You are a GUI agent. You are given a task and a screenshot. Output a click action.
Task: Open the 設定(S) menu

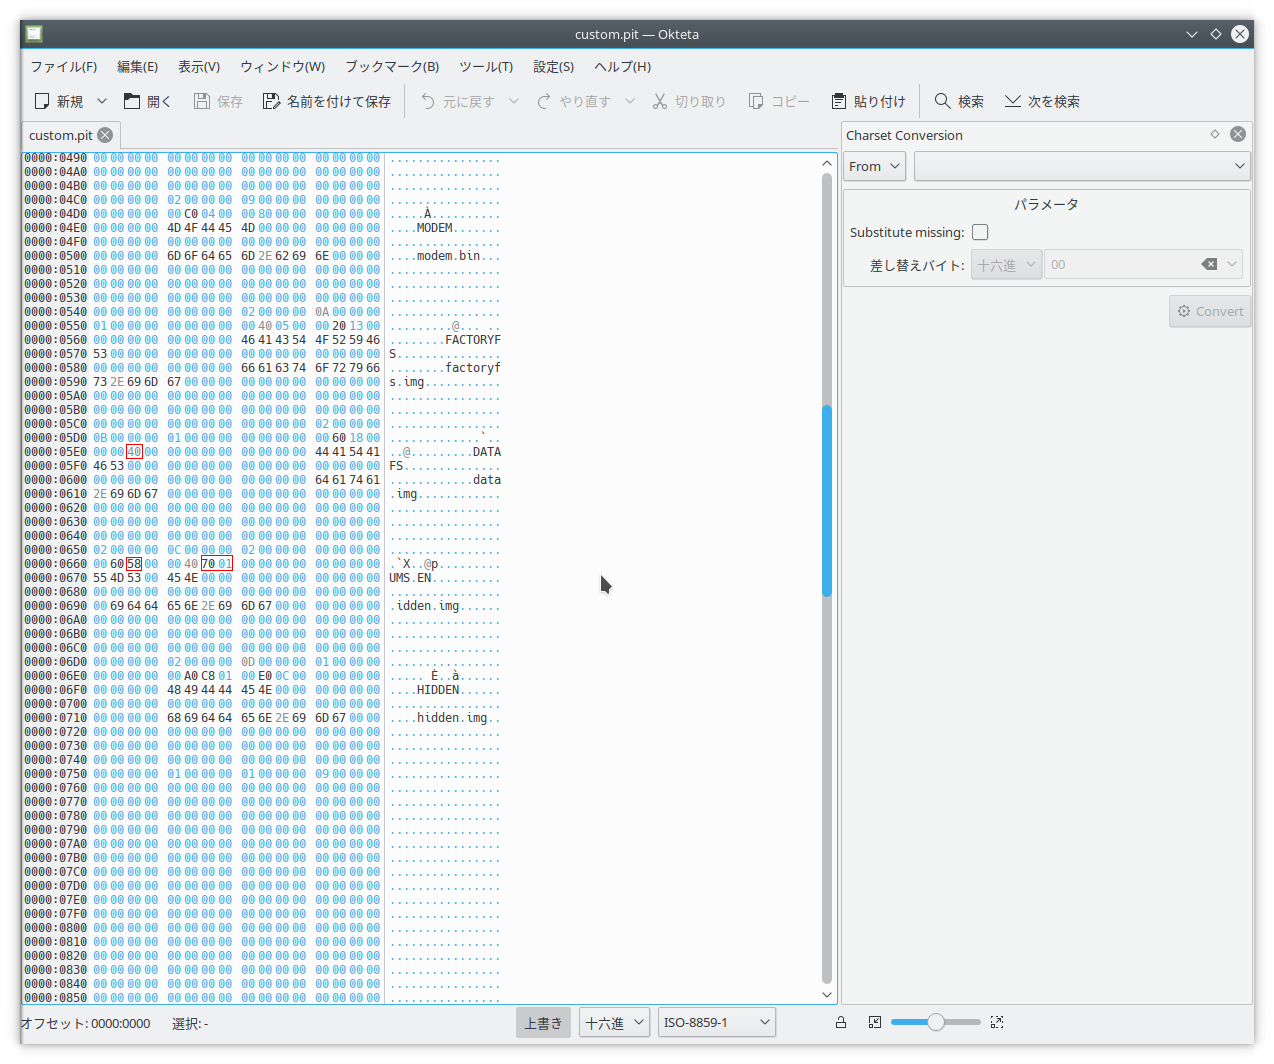(x=553, y=66)
